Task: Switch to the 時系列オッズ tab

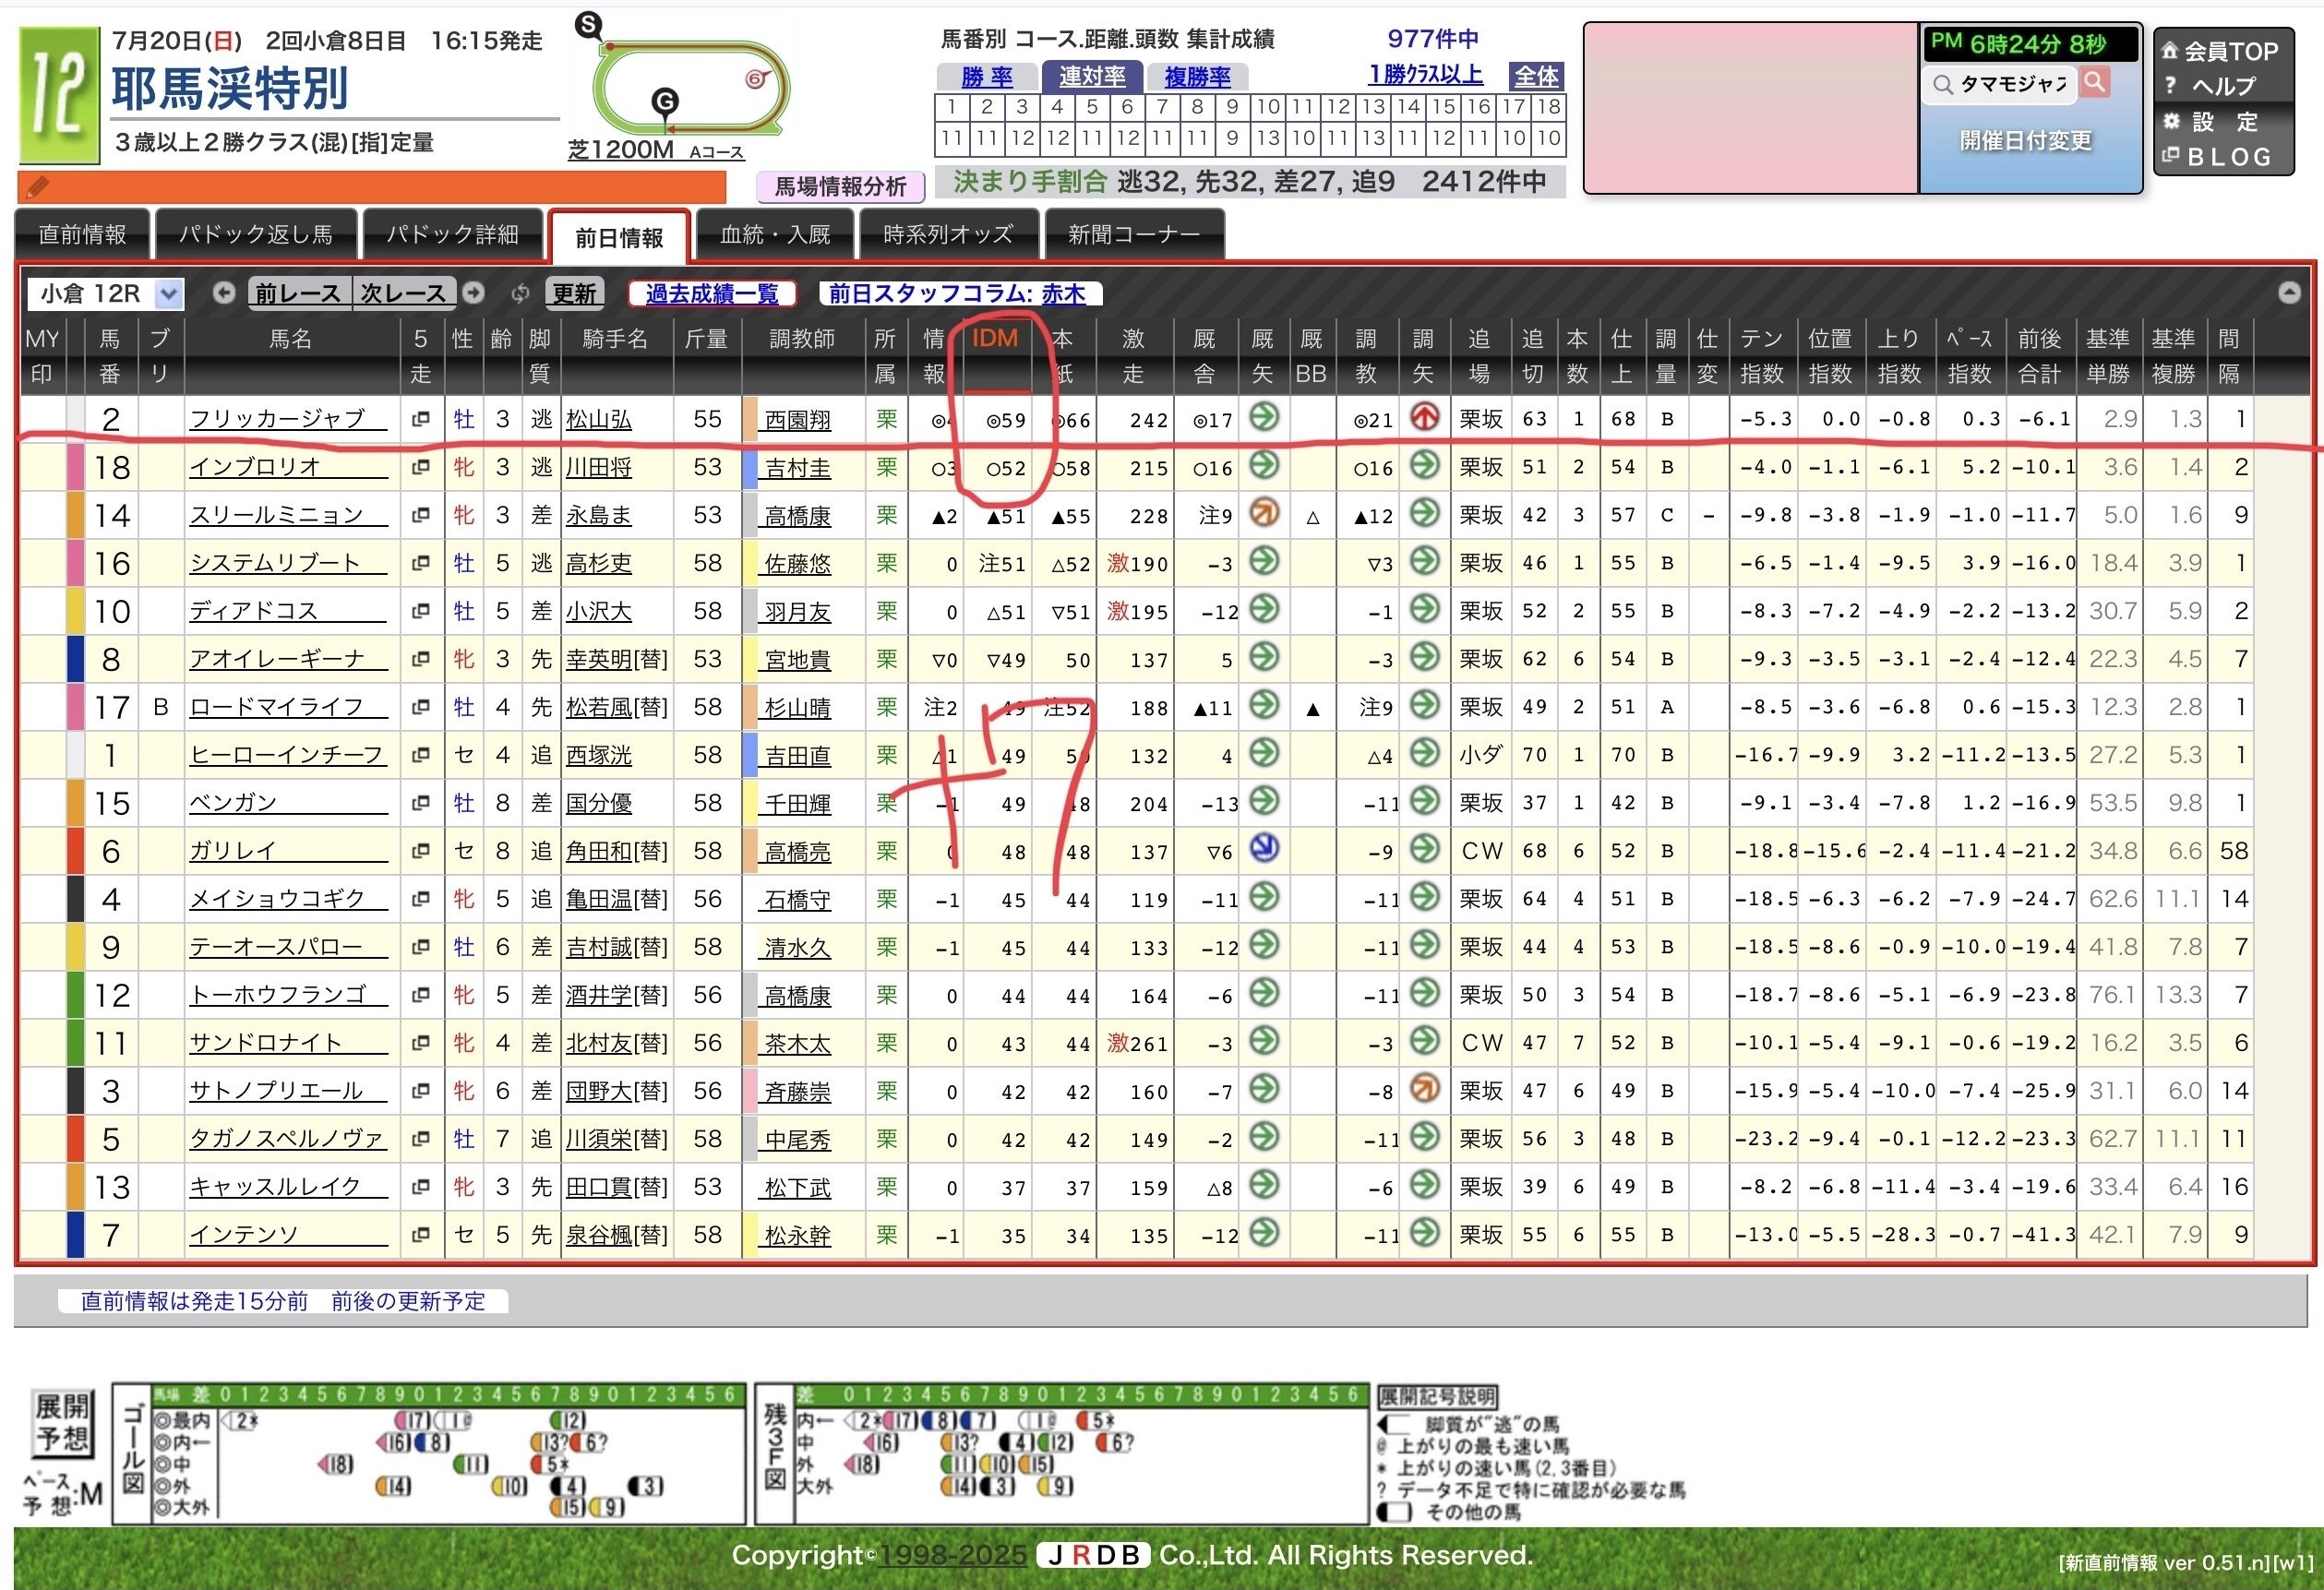Action: (x=948, y=235)
